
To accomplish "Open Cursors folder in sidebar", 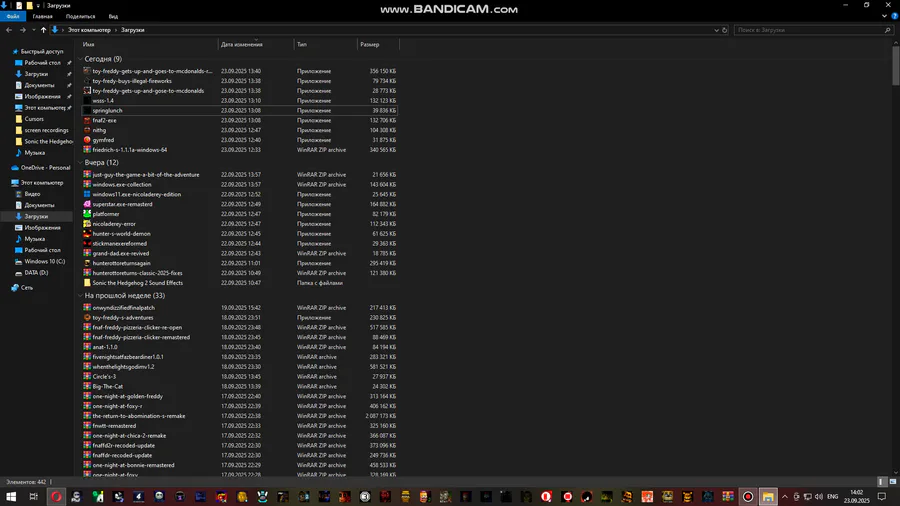I will pyautogui.click(x=34, y=119).
